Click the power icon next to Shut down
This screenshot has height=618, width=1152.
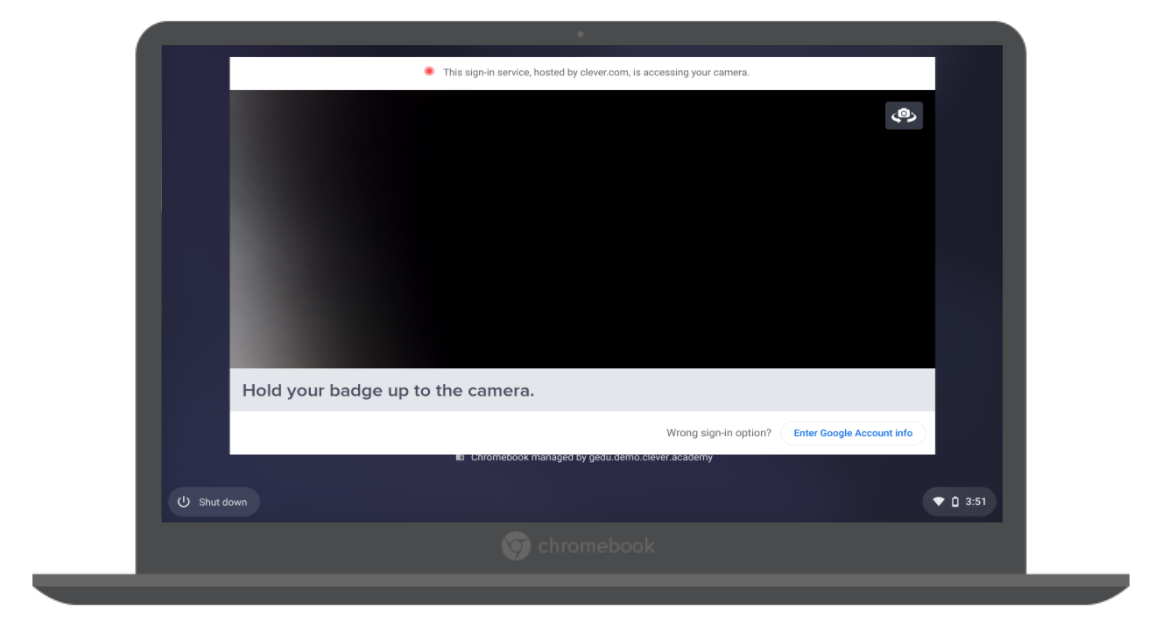[183, 501]
